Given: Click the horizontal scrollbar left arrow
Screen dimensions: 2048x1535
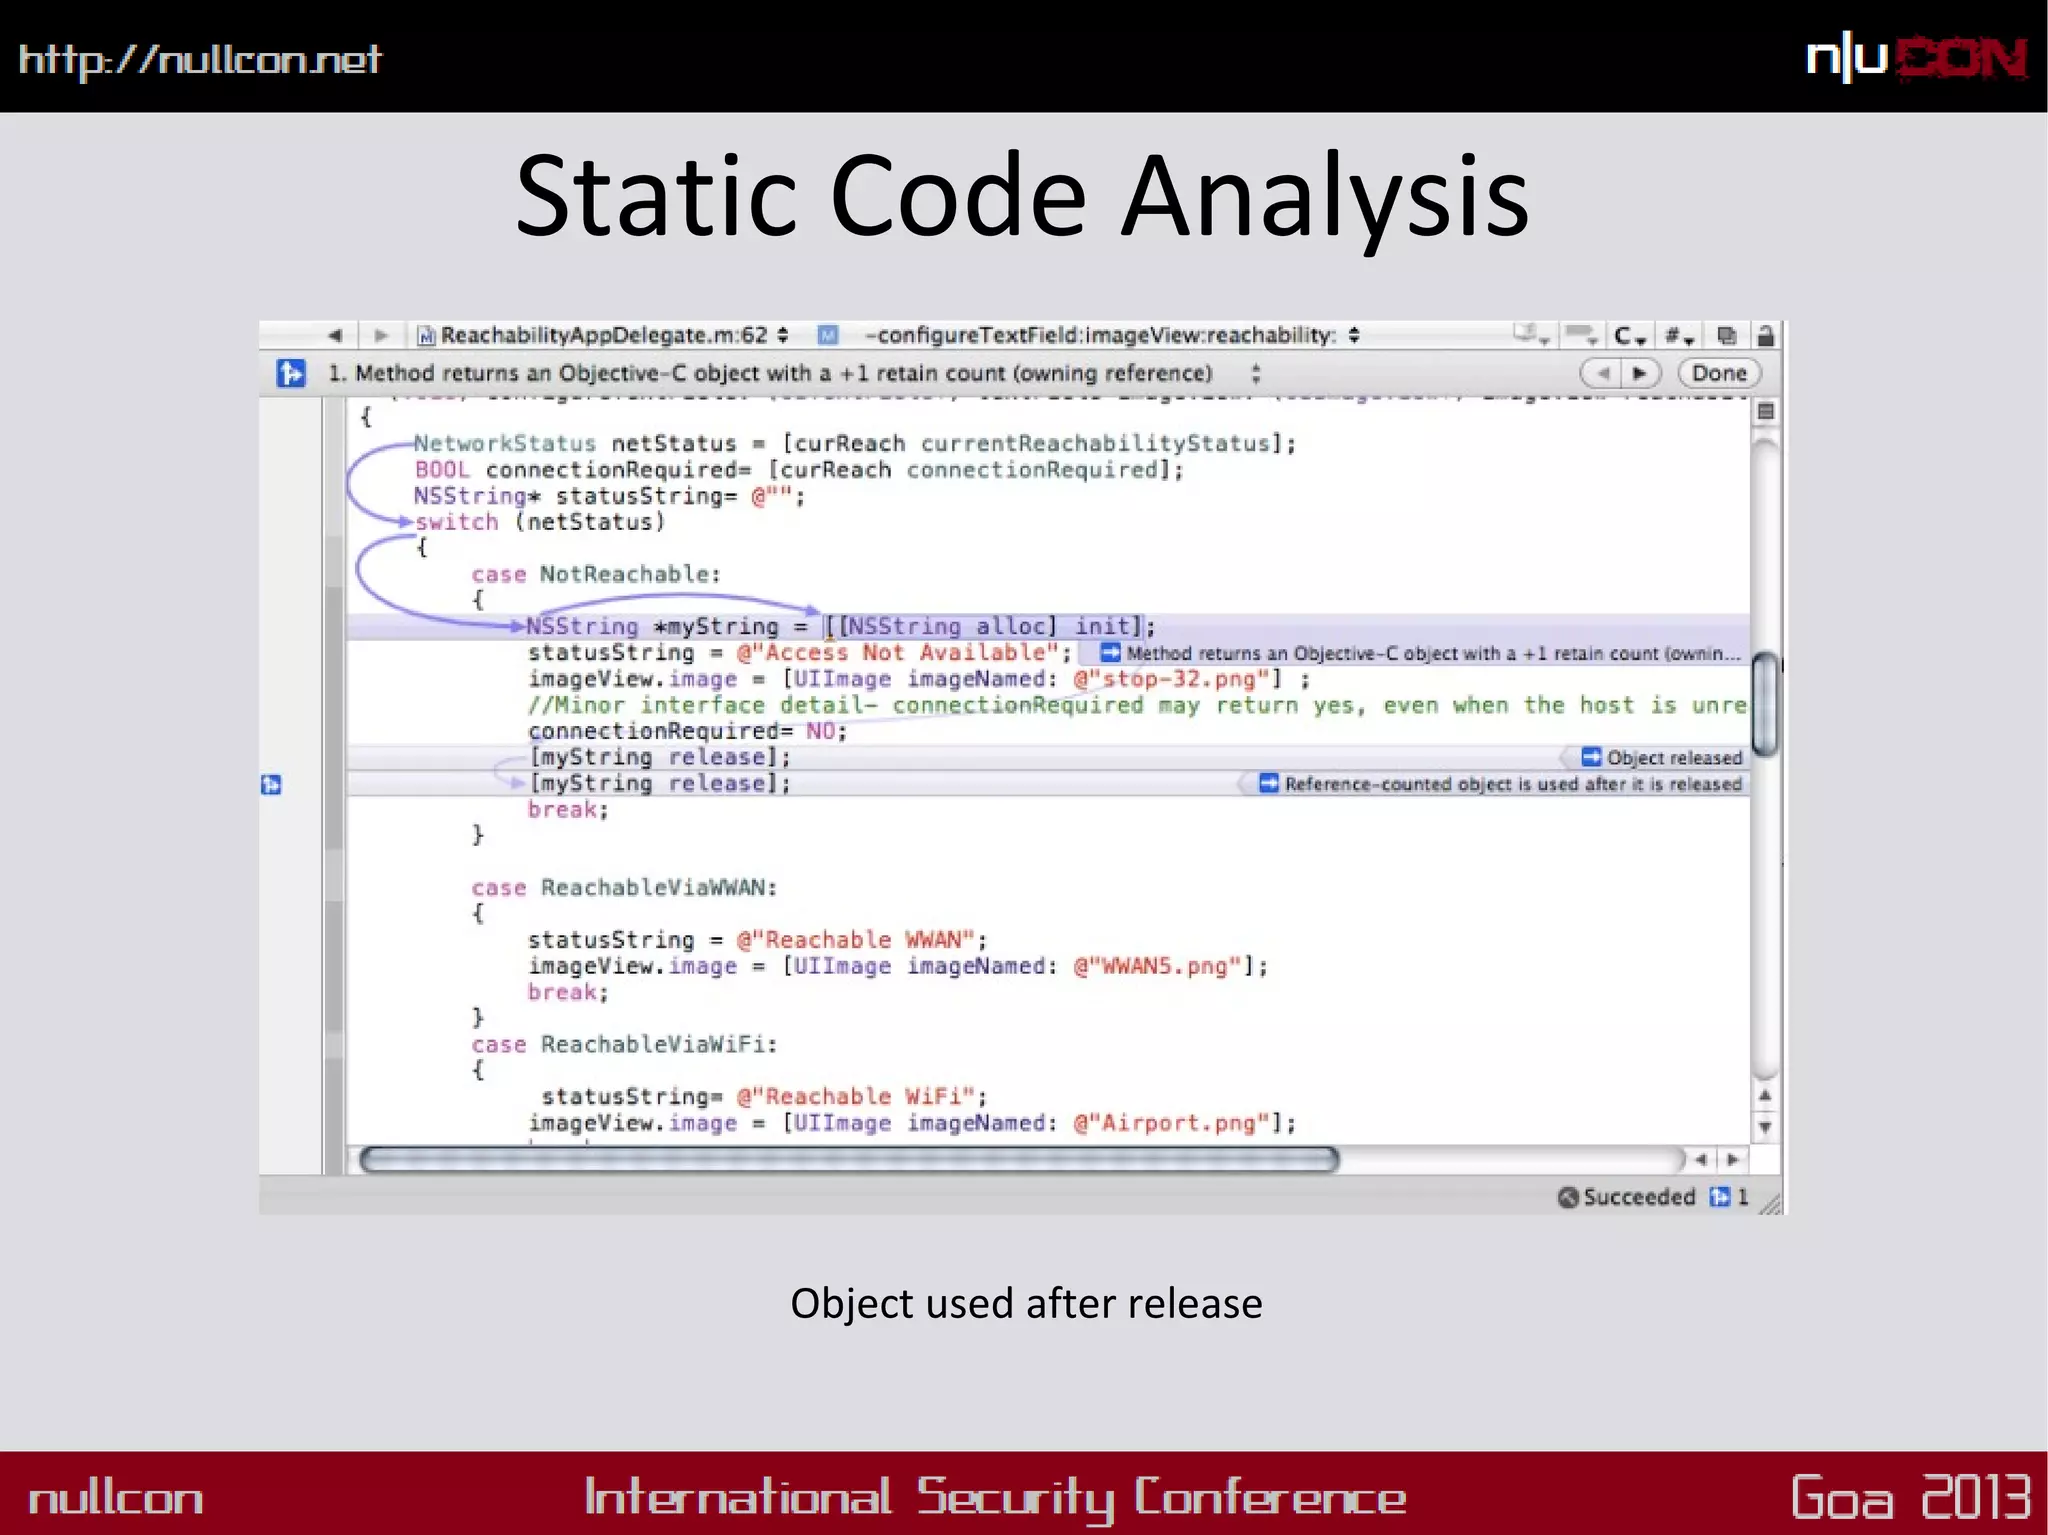Looking at the screenshot, I should [x=1701, y=1160].
